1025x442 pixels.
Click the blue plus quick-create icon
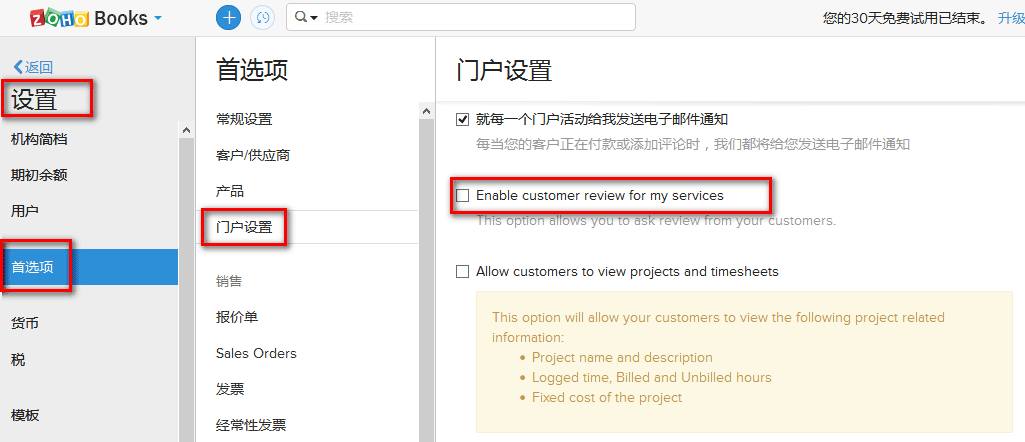(229, 18)
